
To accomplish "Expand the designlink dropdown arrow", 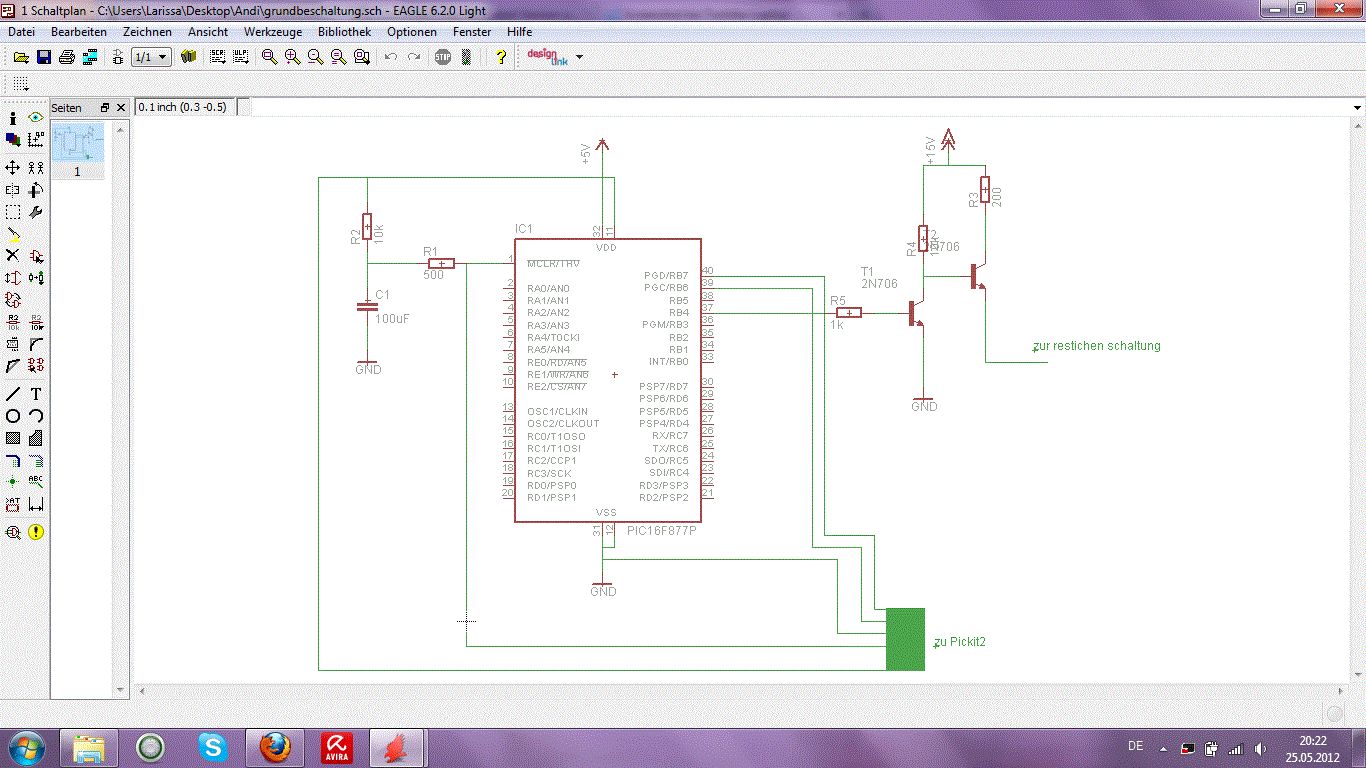I will [579, 57].
